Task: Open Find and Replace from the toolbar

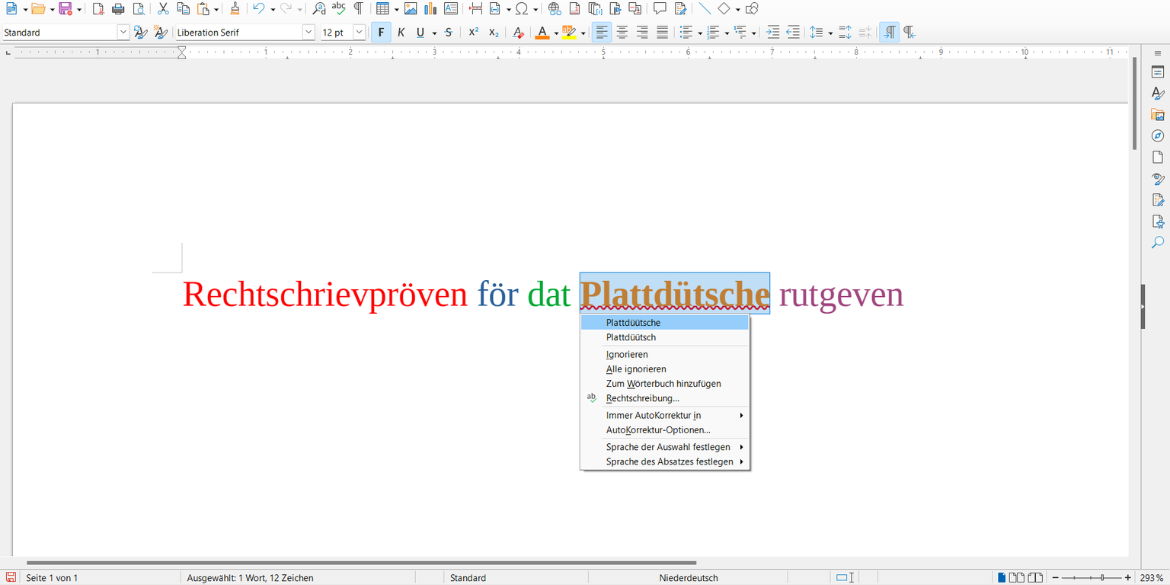Action: tap(319, 8)
